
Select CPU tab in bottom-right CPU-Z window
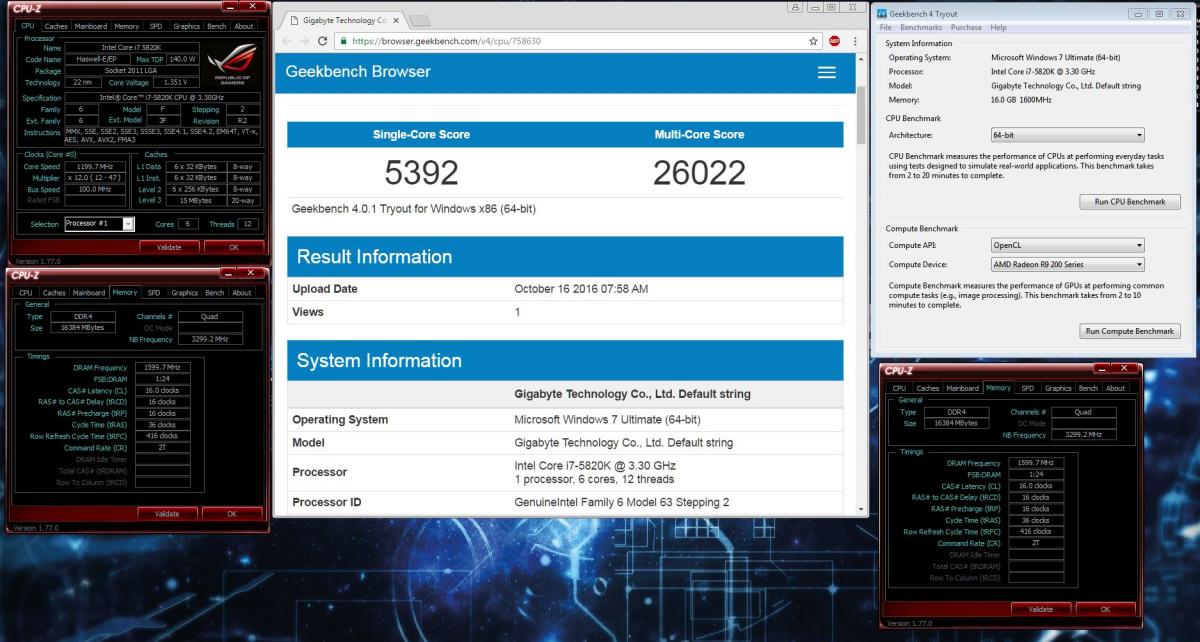(900, 388)
